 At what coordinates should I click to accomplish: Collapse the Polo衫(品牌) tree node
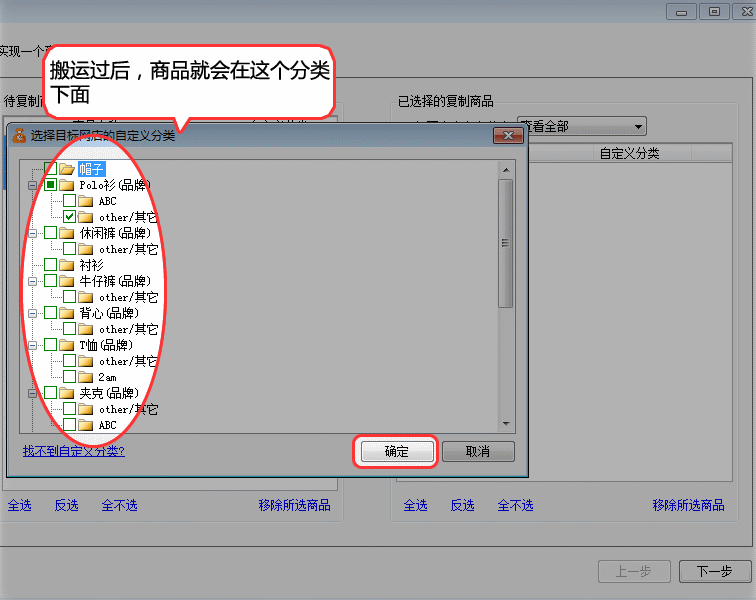pyautogui.click(x=32, y=185)
